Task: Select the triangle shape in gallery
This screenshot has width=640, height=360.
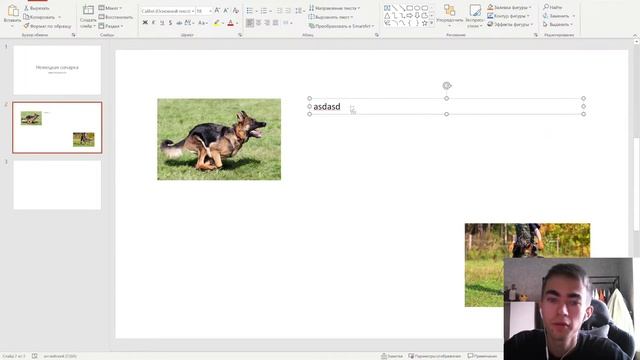Action: pyautogui.click(x=387, y=16)
